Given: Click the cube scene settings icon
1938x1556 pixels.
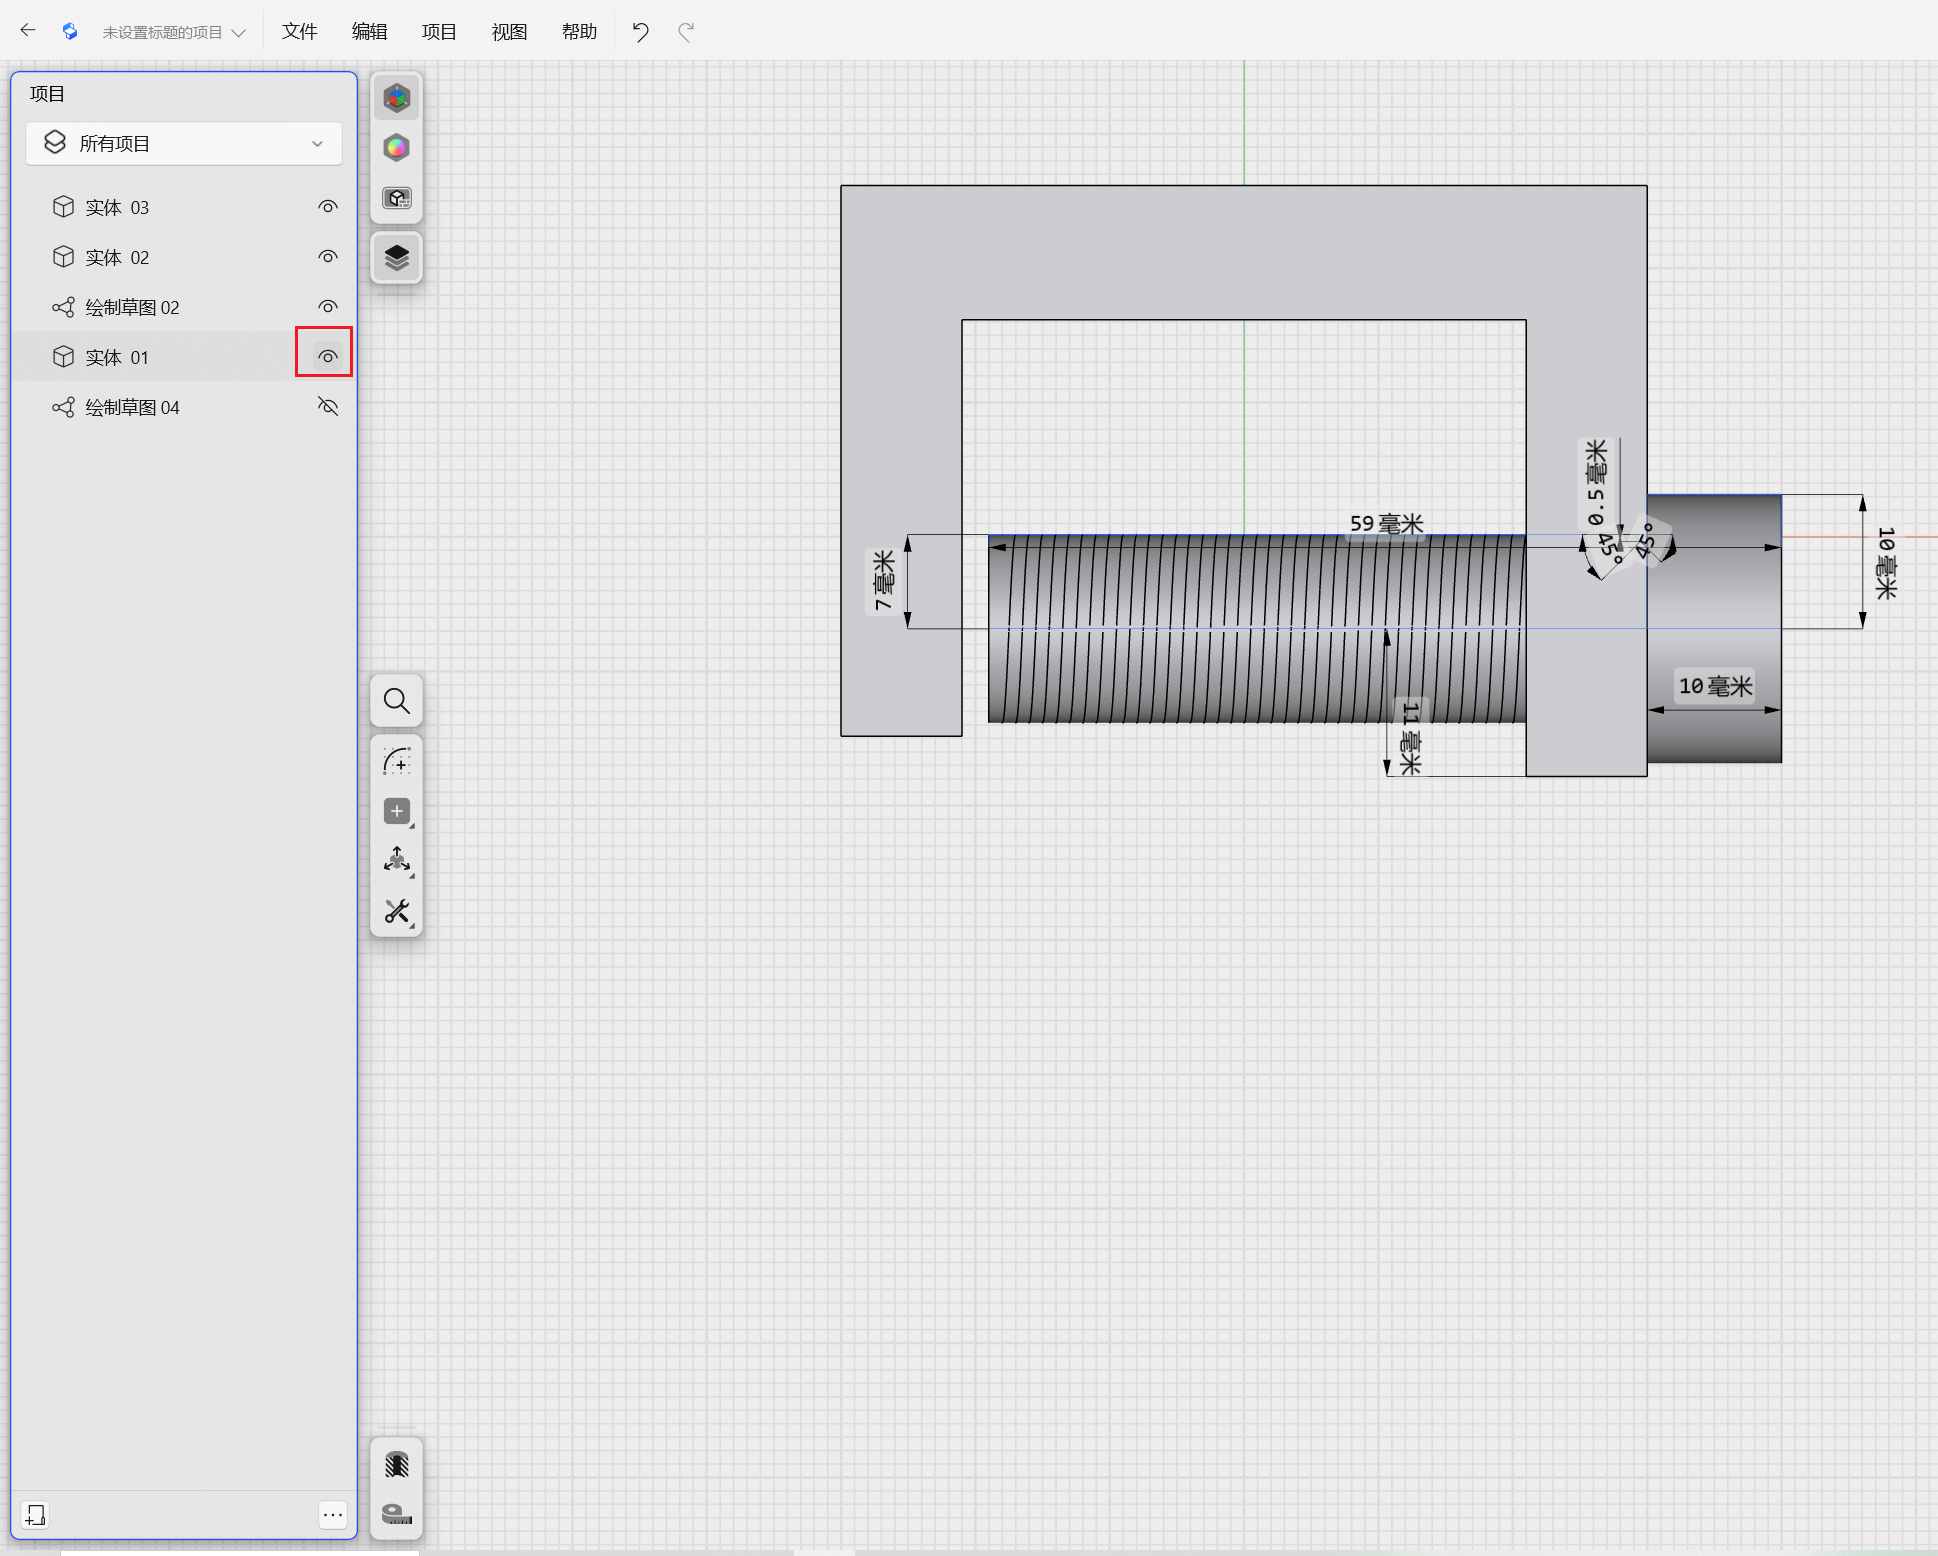Looking at the screenshot, I should pyautogui.click(x=397, y=198).
